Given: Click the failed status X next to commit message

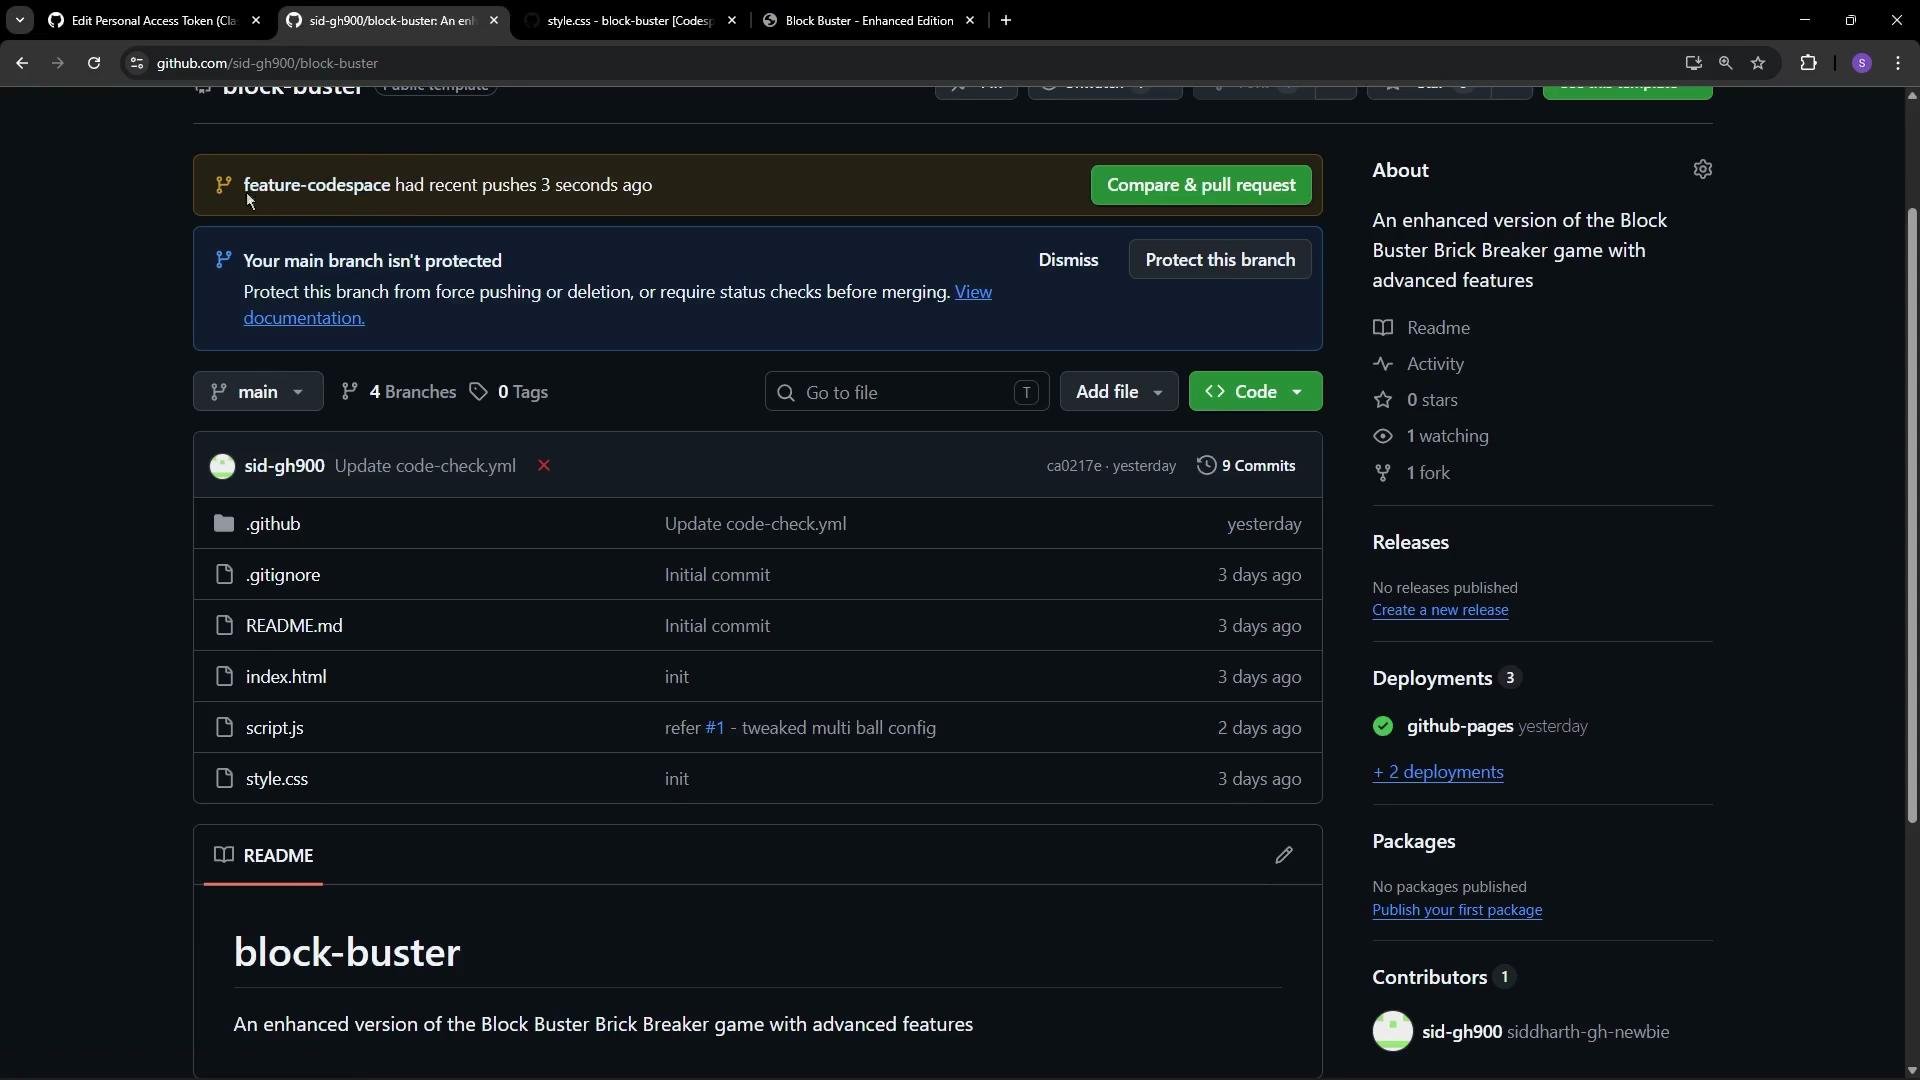Looking at the screenshot, I should [544, 466].
